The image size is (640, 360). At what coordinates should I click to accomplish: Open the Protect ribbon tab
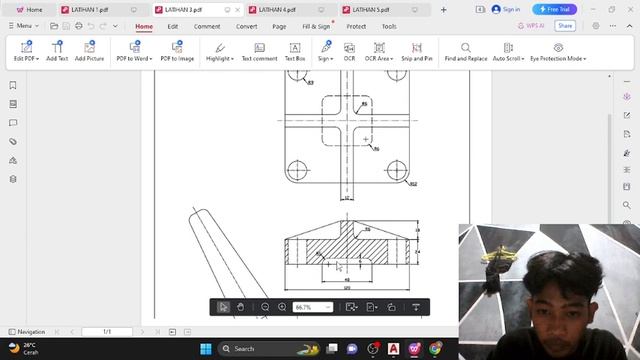[x=356, y=27]
